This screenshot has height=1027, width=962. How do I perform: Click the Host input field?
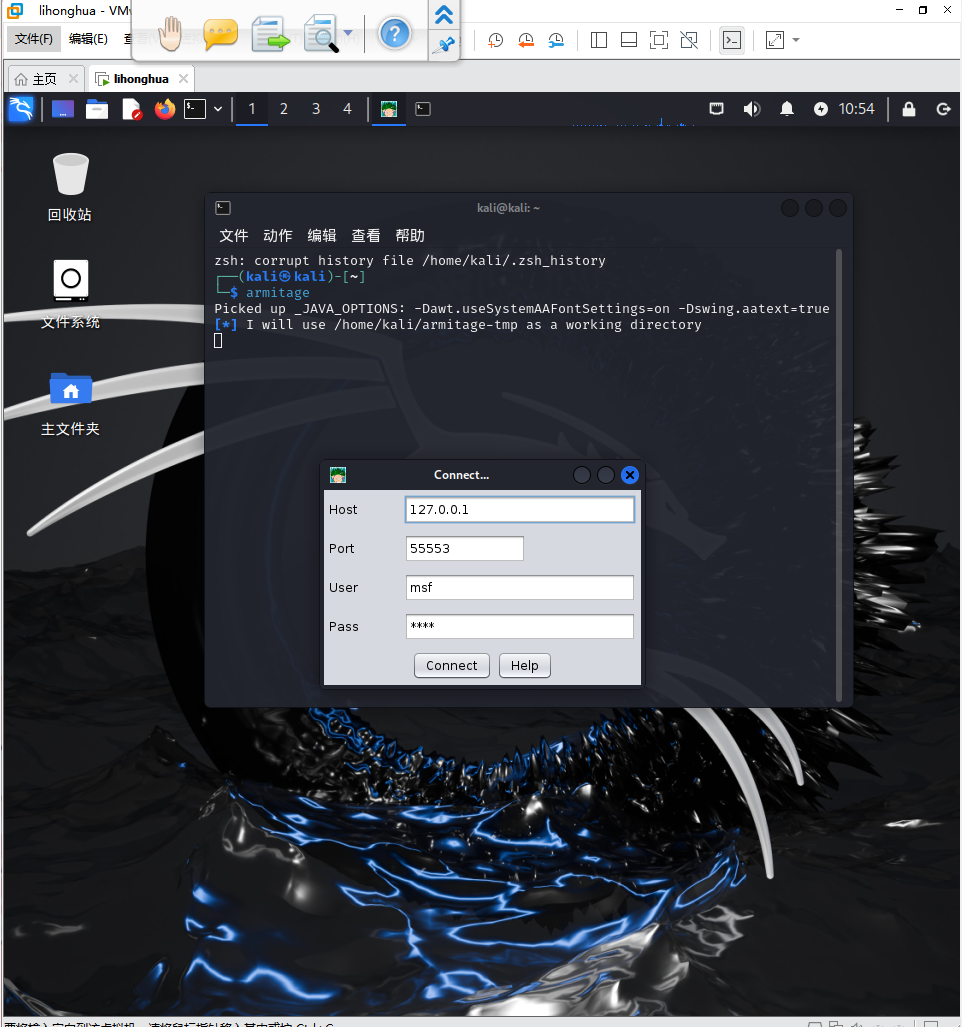coord(520,510)
